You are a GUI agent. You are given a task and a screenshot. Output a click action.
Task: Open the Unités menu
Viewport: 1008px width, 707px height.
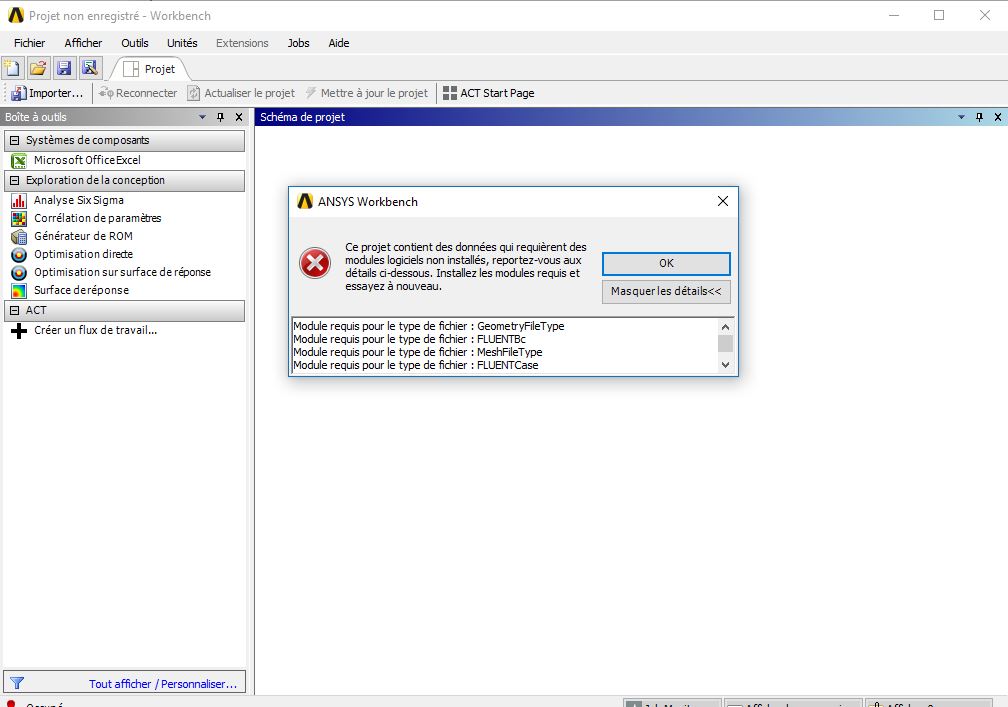[x=182, y=43]
